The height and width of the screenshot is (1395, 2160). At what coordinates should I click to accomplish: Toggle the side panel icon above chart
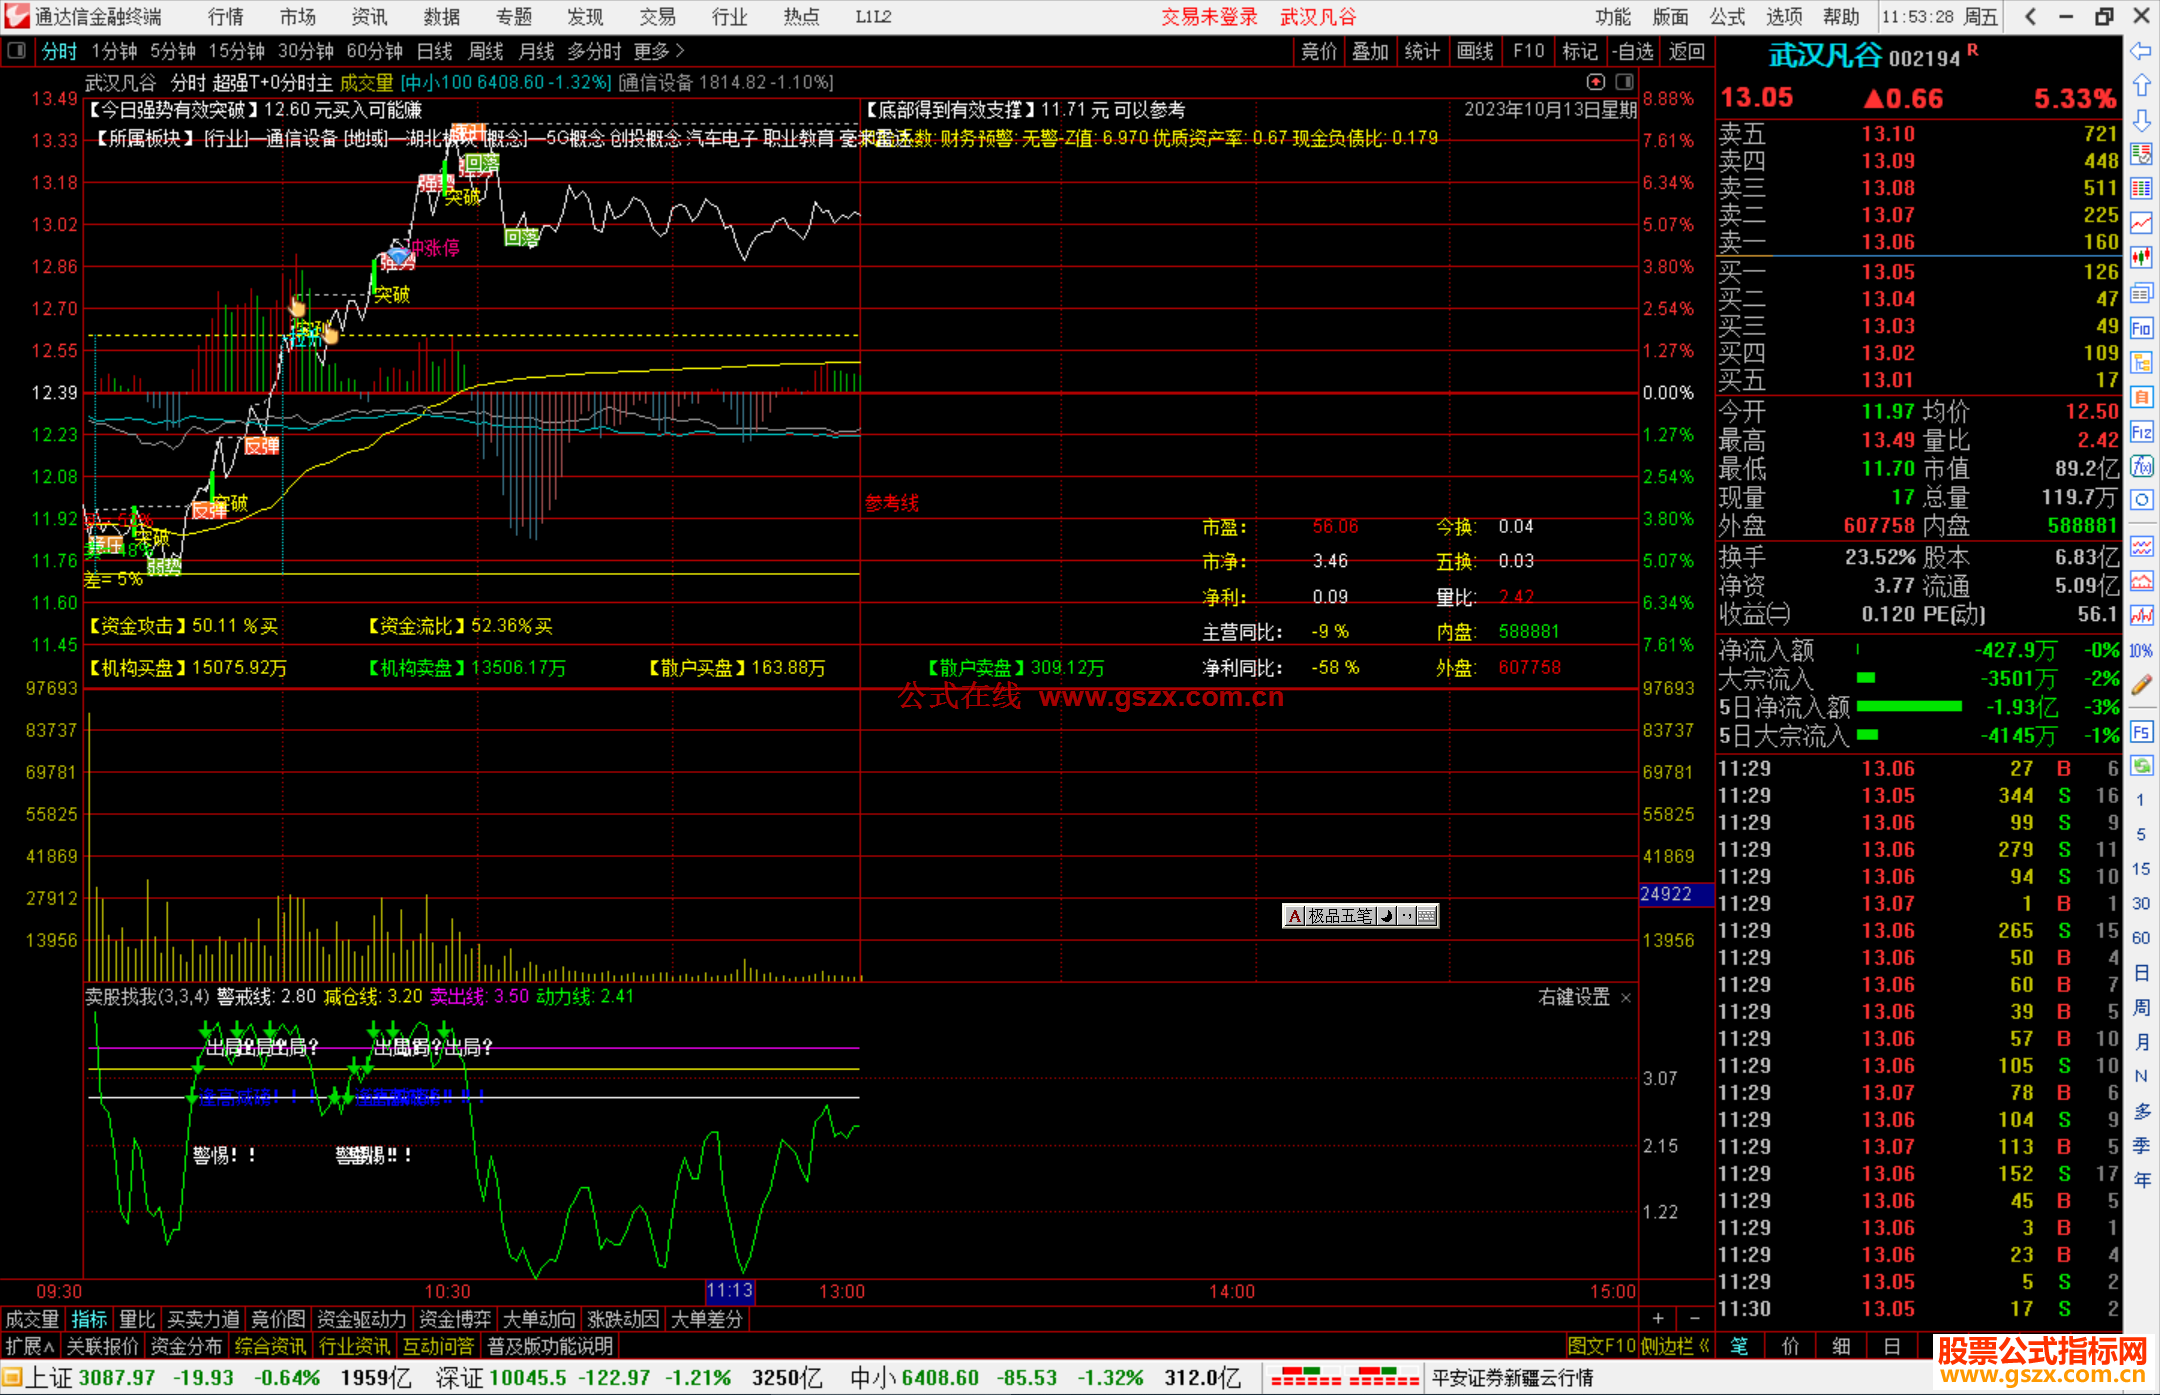point(1624,82)
